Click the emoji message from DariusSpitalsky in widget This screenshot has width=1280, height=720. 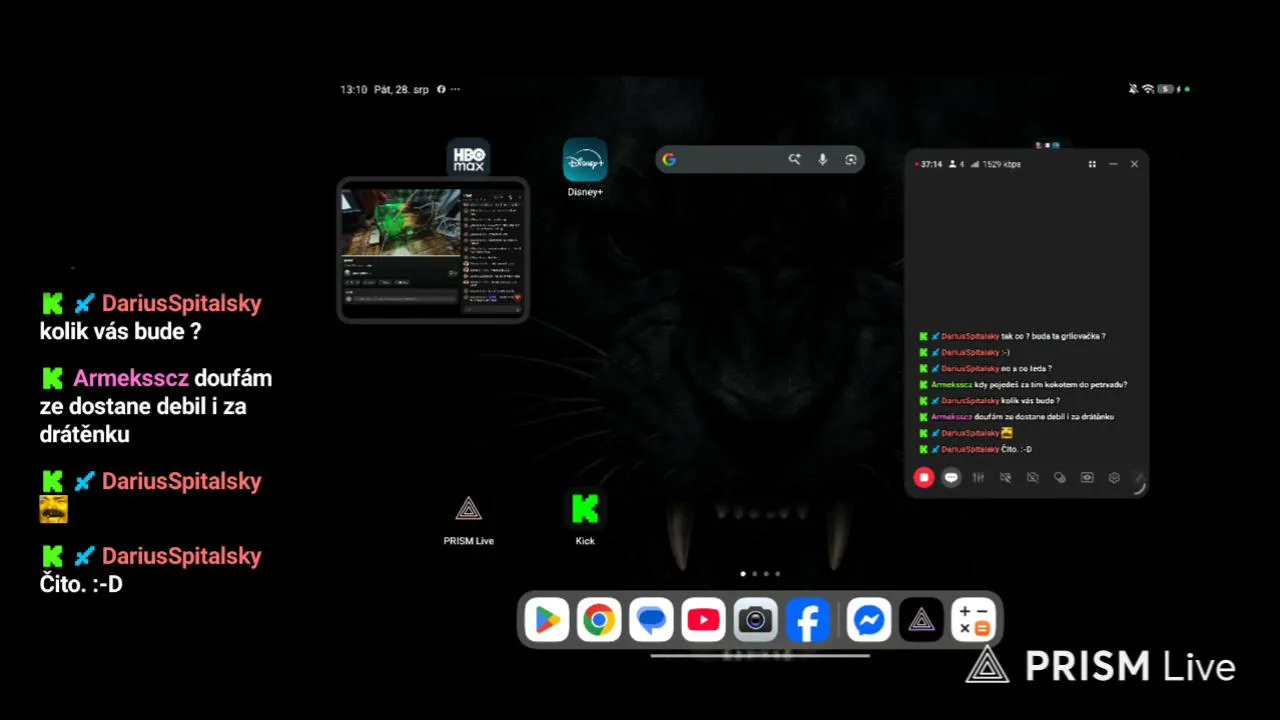[1007, 433]
